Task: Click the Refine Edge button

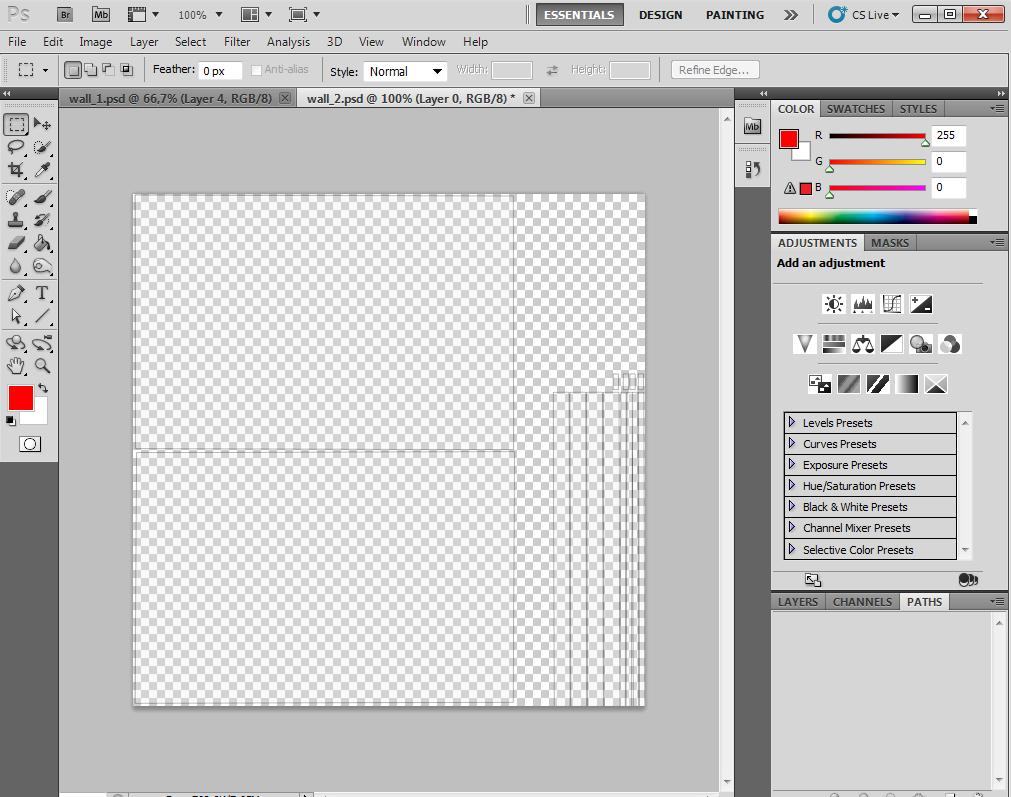Action: pos(714,70)
